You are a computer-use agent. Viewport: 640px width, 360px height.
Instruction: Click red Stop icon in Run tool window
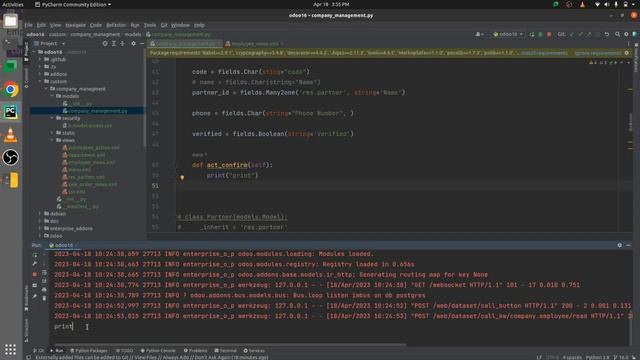[35, 274]
